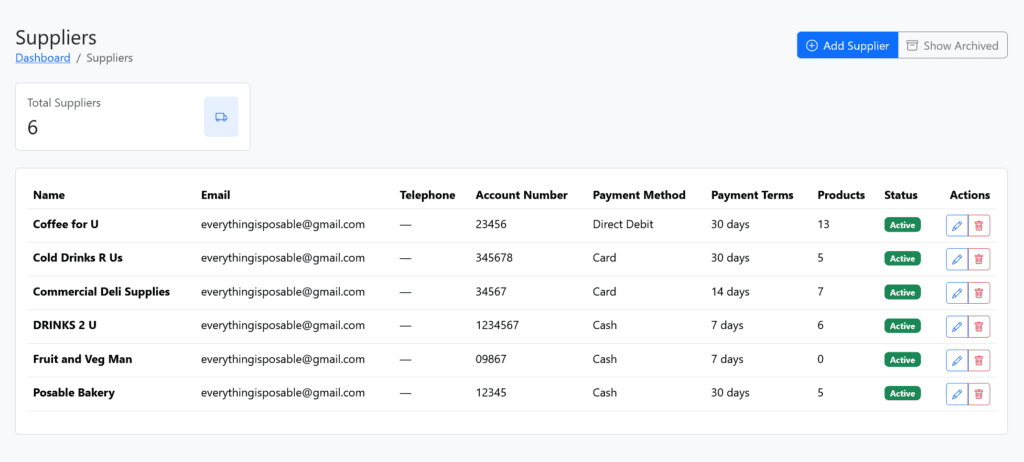Delete the Commercial Deli Supplies supplier
Viewport: 1024px width, 462px height.
(979, 293)
